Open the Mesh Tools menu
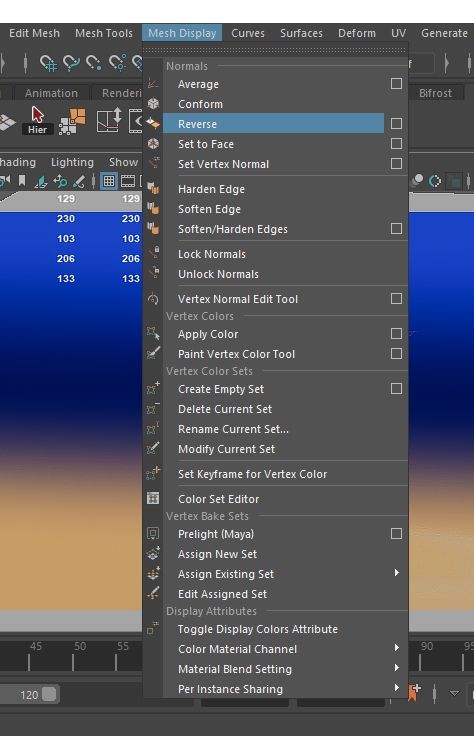Viewport: 474px width, 736px height. pos(104,33)
